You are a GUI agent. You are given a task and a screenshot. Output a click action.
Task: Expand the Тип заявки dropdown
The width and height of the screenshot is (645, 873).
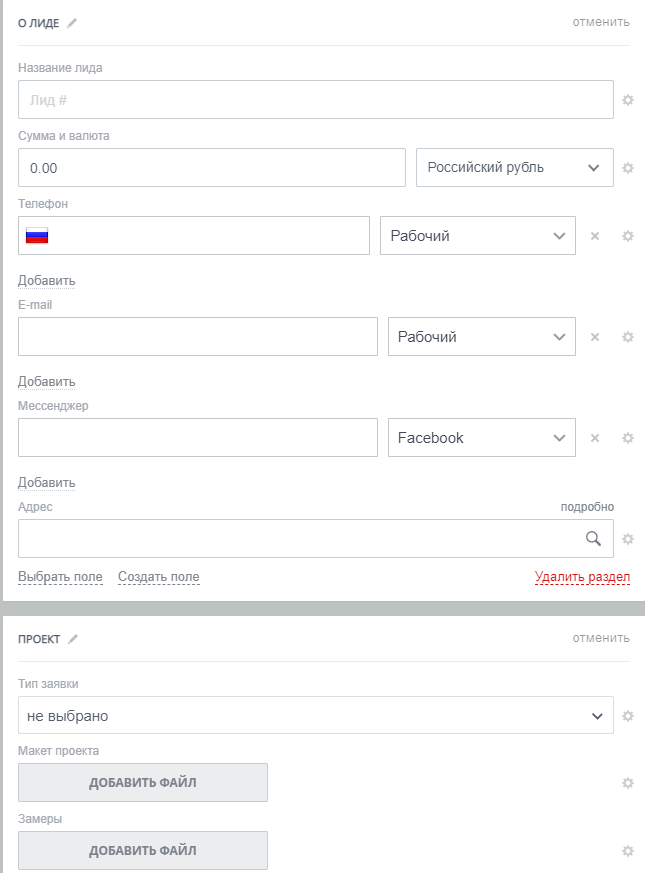point(316,716)
